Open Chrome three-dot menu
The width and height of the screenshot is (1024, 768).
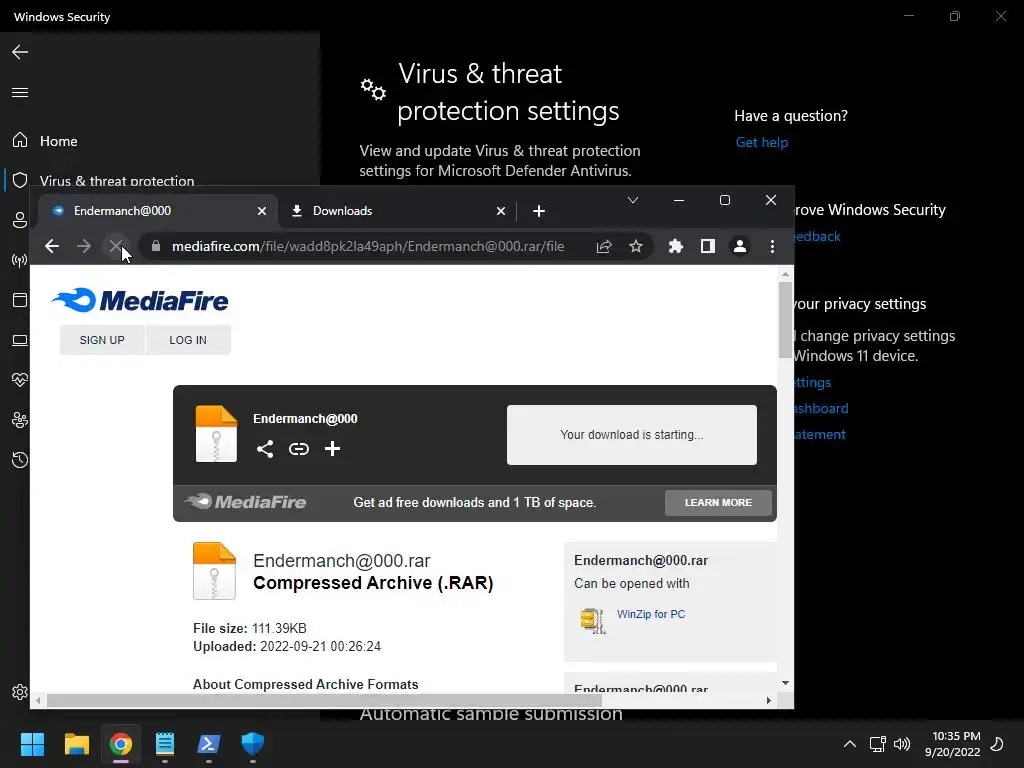click(773, 246)
